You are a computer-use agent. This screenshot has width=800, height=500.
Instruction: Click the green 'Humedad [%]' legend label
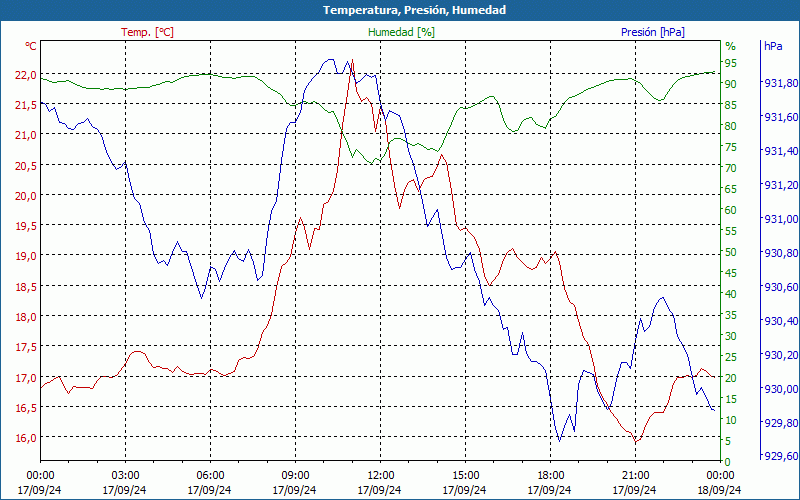401,32
